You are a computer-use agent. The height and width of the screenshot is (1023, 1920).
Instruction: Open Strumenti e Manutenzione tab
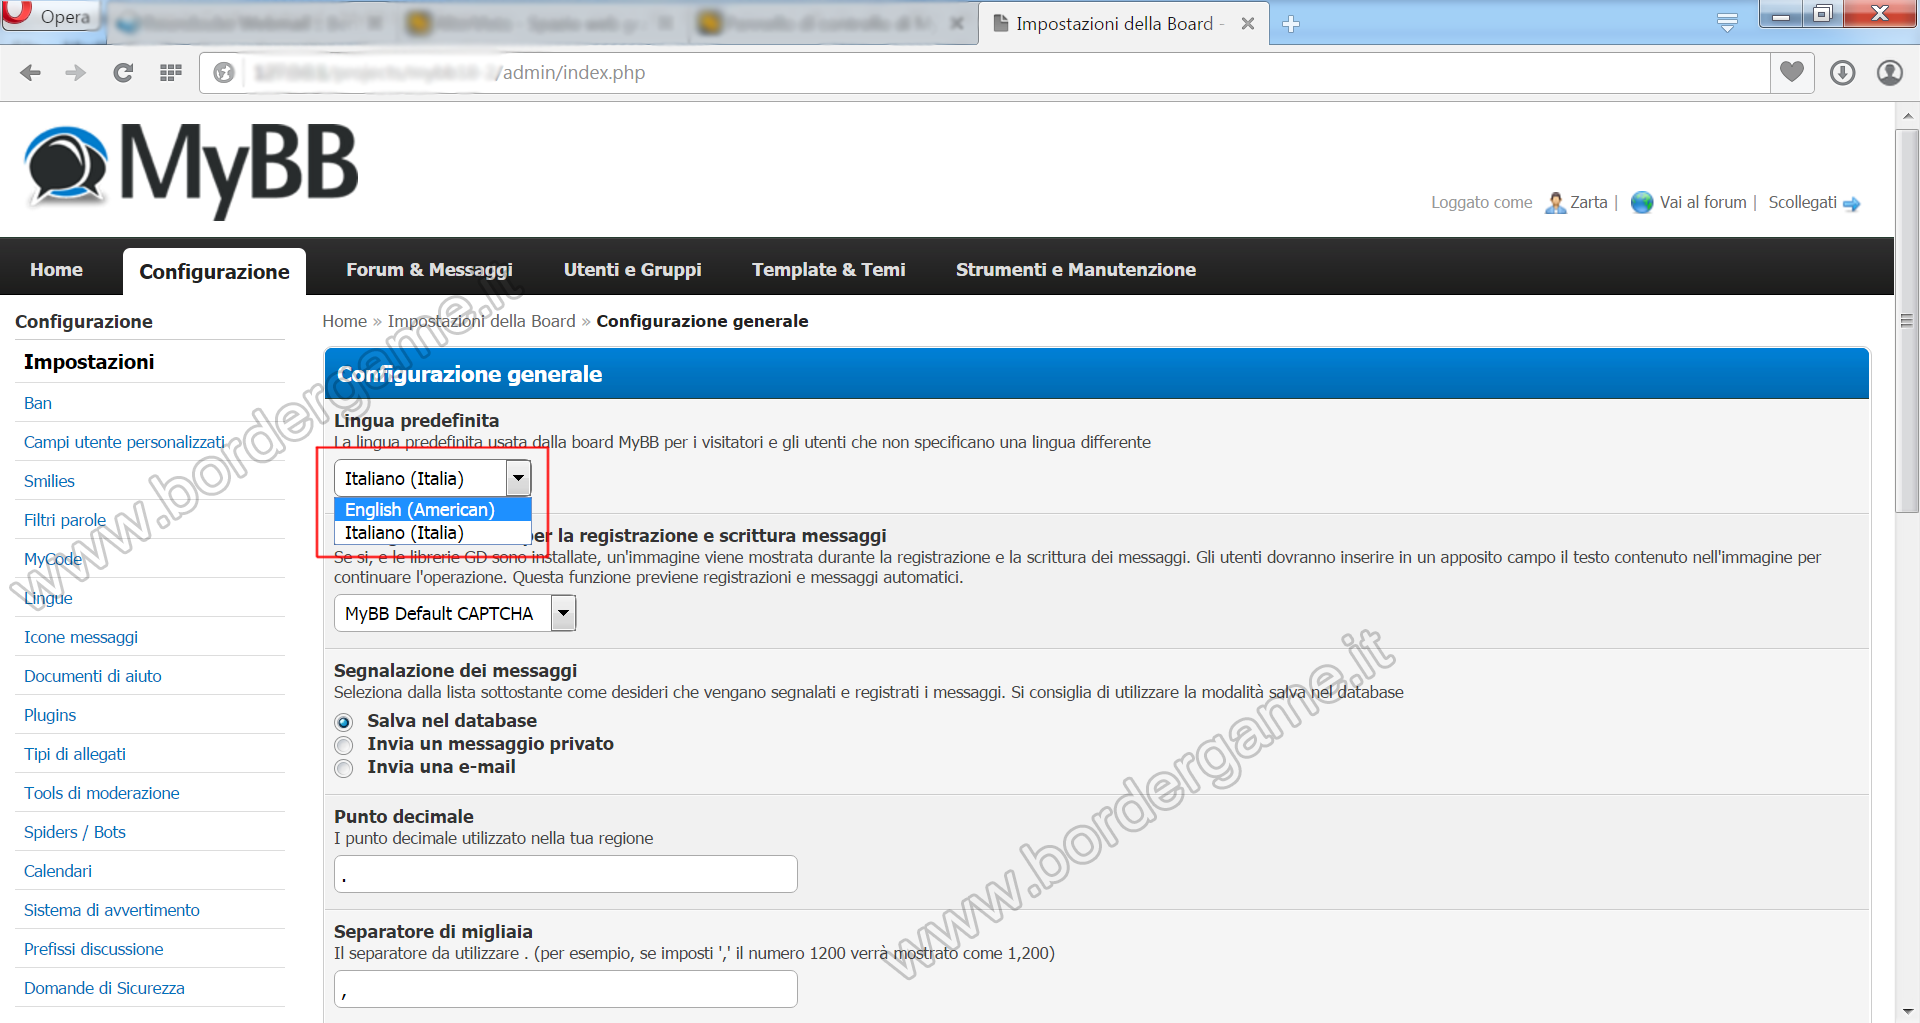pos(1075,269)
